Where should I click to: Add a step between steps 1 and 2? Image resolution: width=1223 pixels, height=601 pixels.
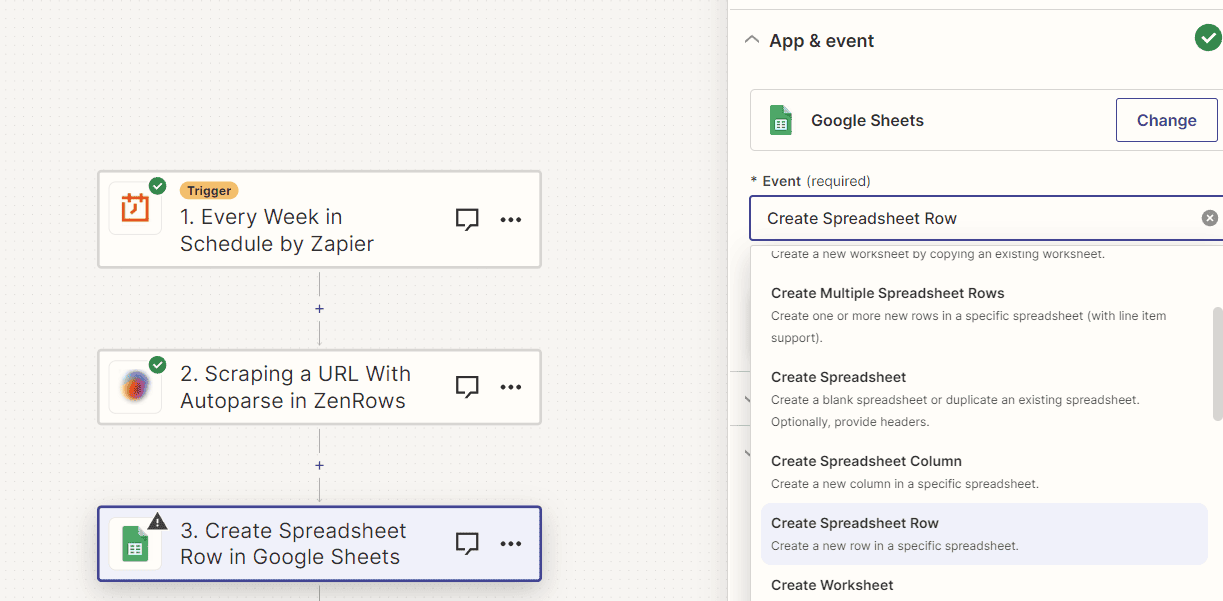(319, 309)
